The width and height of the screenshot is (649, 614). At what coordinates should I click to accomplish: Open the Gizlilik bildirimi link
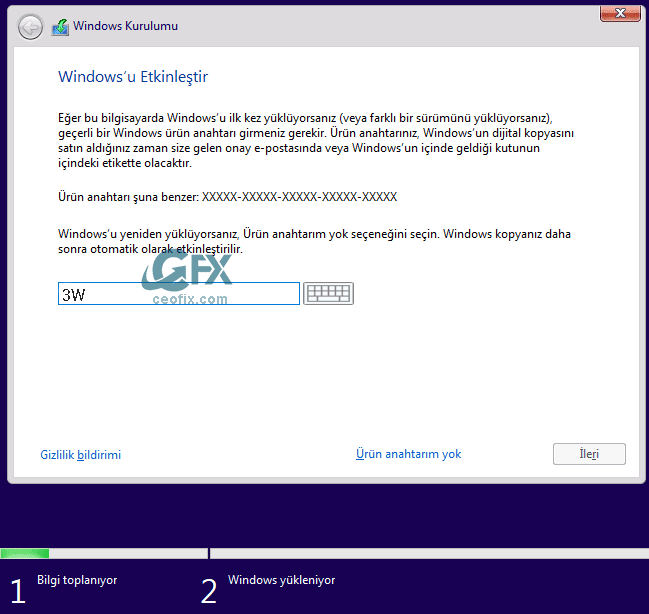[81, 455]
